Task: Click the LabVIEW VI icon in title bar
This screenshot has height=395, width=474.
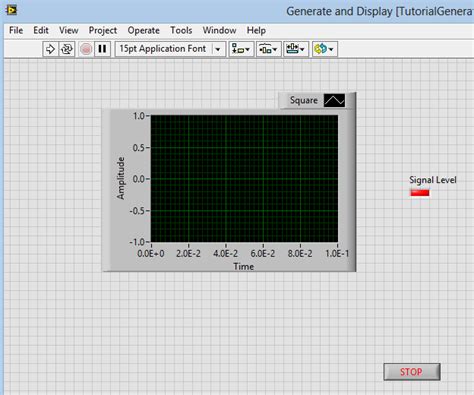Action: [x=11, y=10]
